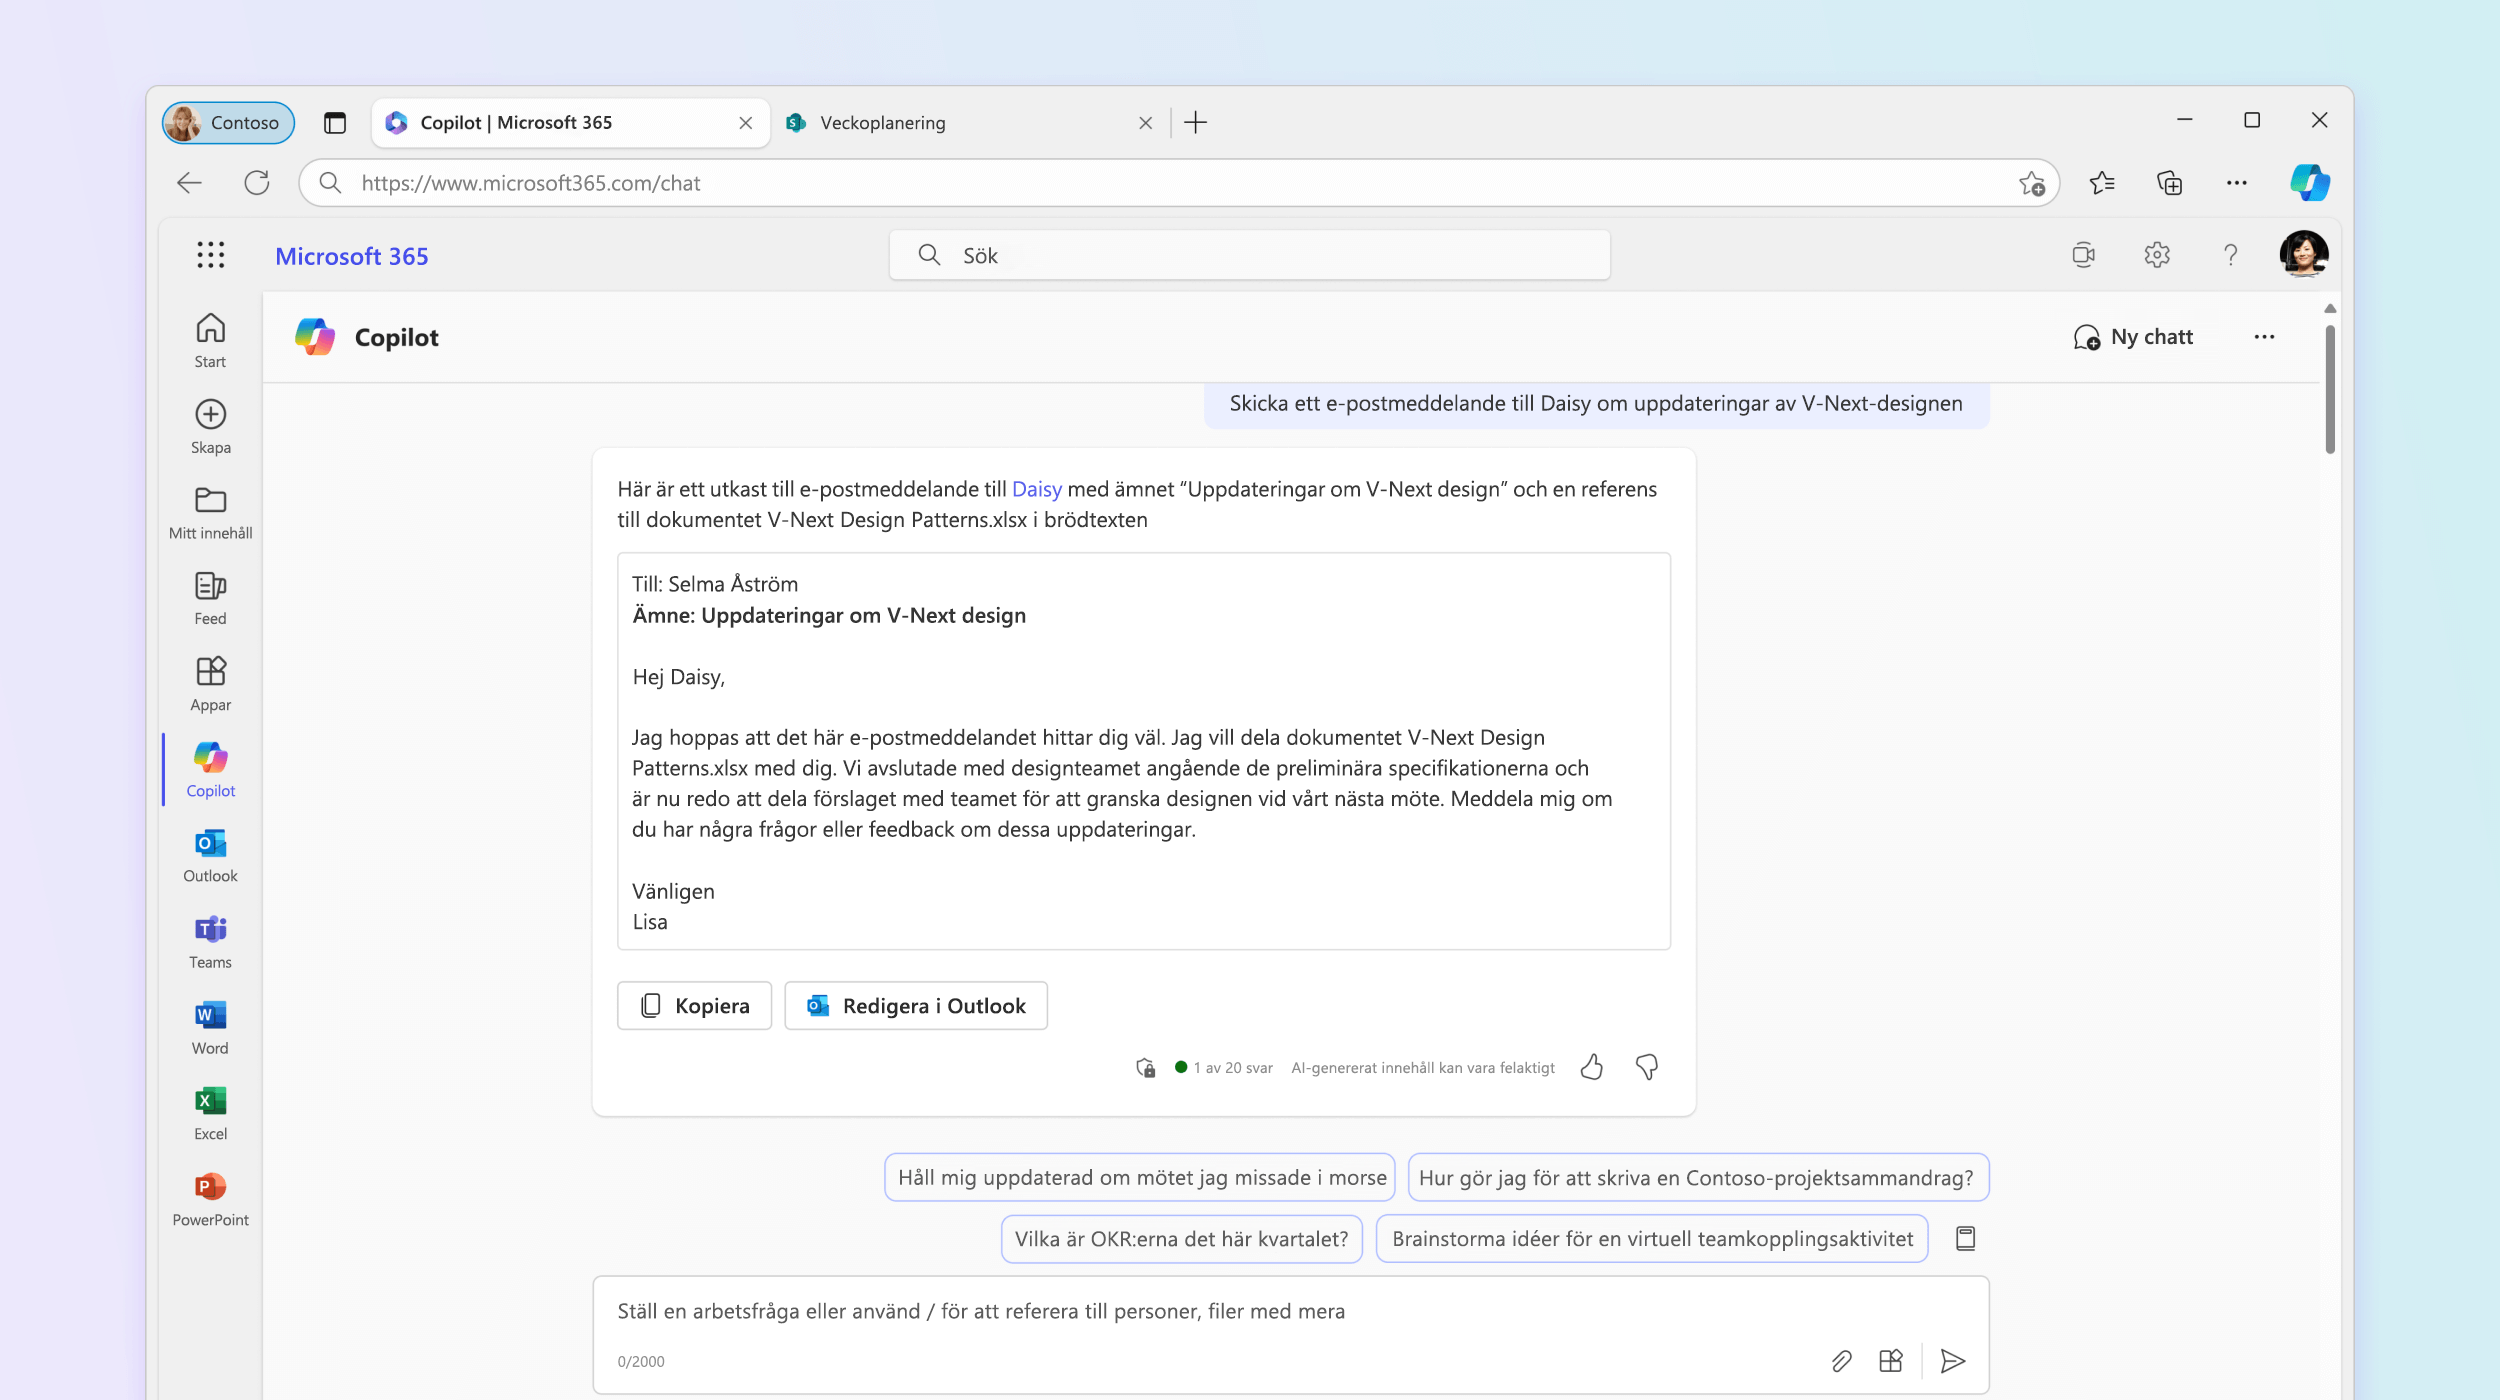The width and height of the screenshot is (2500, 1400).
Task: Click the scroll up arrow of chat pane
Action: tap(2330, 308)
